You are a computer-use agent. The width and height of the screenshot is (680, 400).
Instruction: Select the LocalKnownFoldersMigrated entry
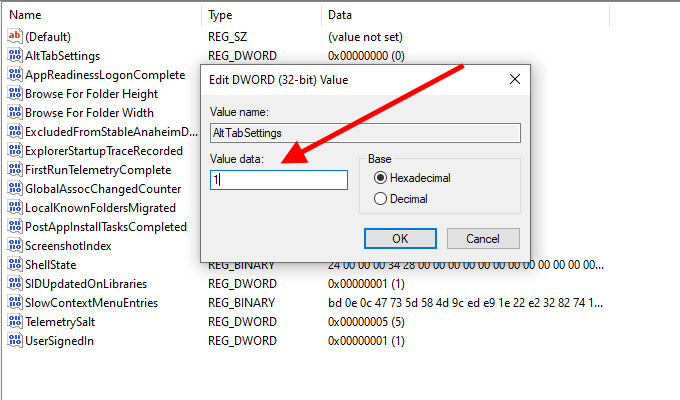[x=100, y=208]
